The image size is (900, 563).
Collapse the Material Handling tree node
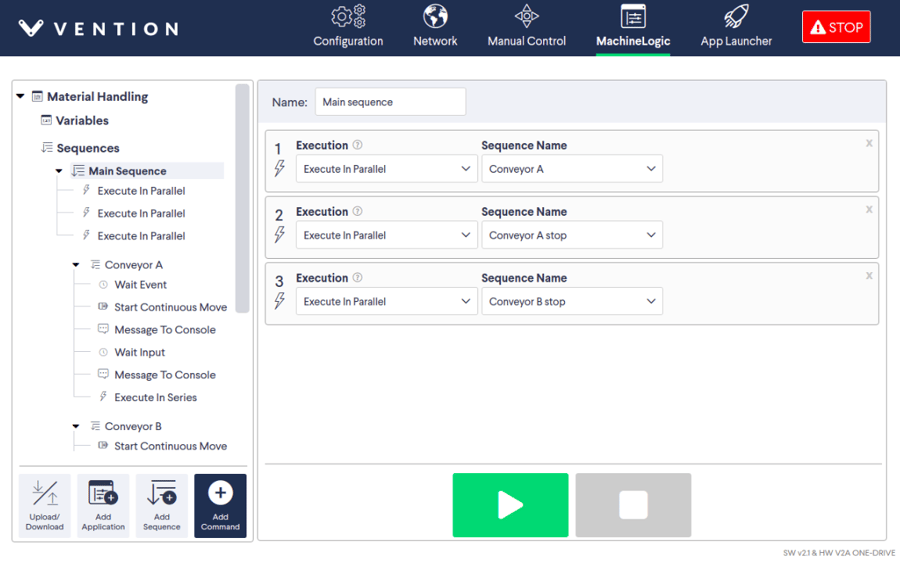tap(20, 97)
